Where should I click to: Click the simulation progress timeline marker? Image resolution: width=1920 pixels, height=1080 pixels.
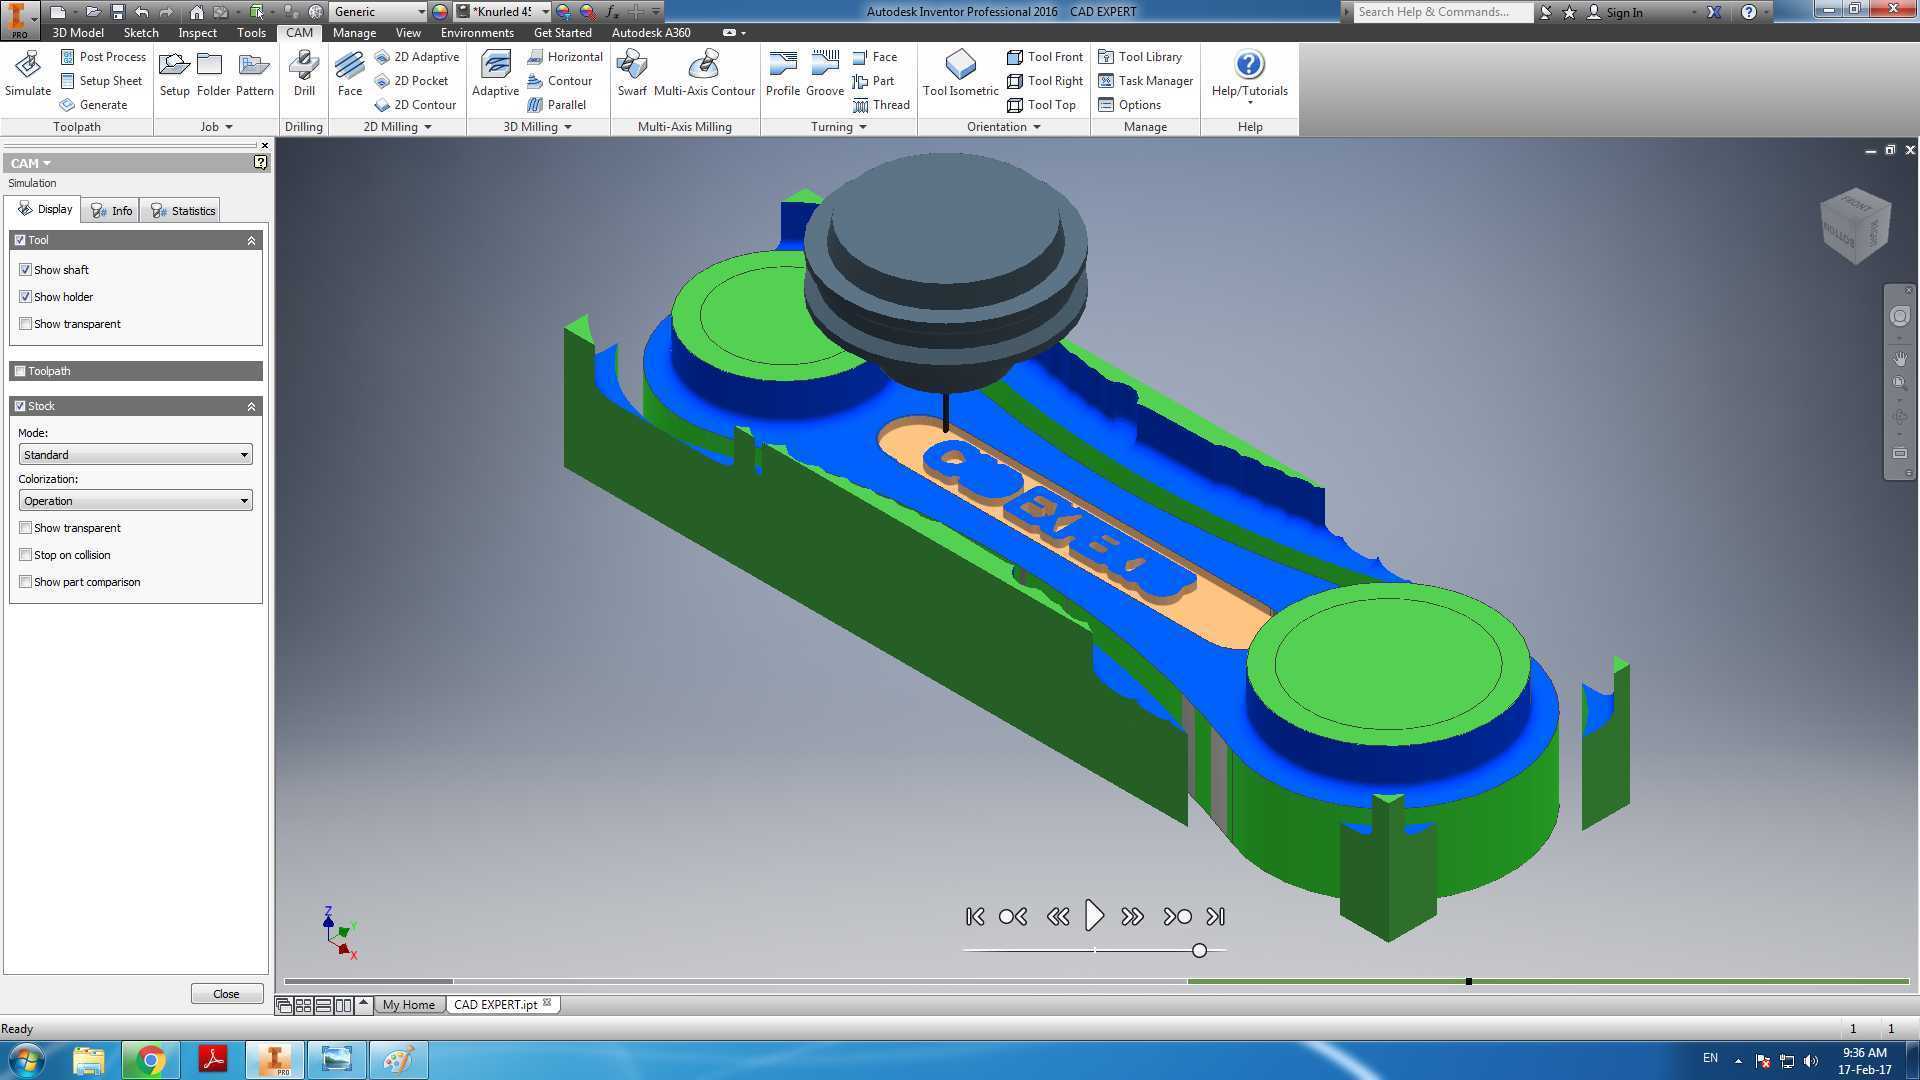(1468, 981)
